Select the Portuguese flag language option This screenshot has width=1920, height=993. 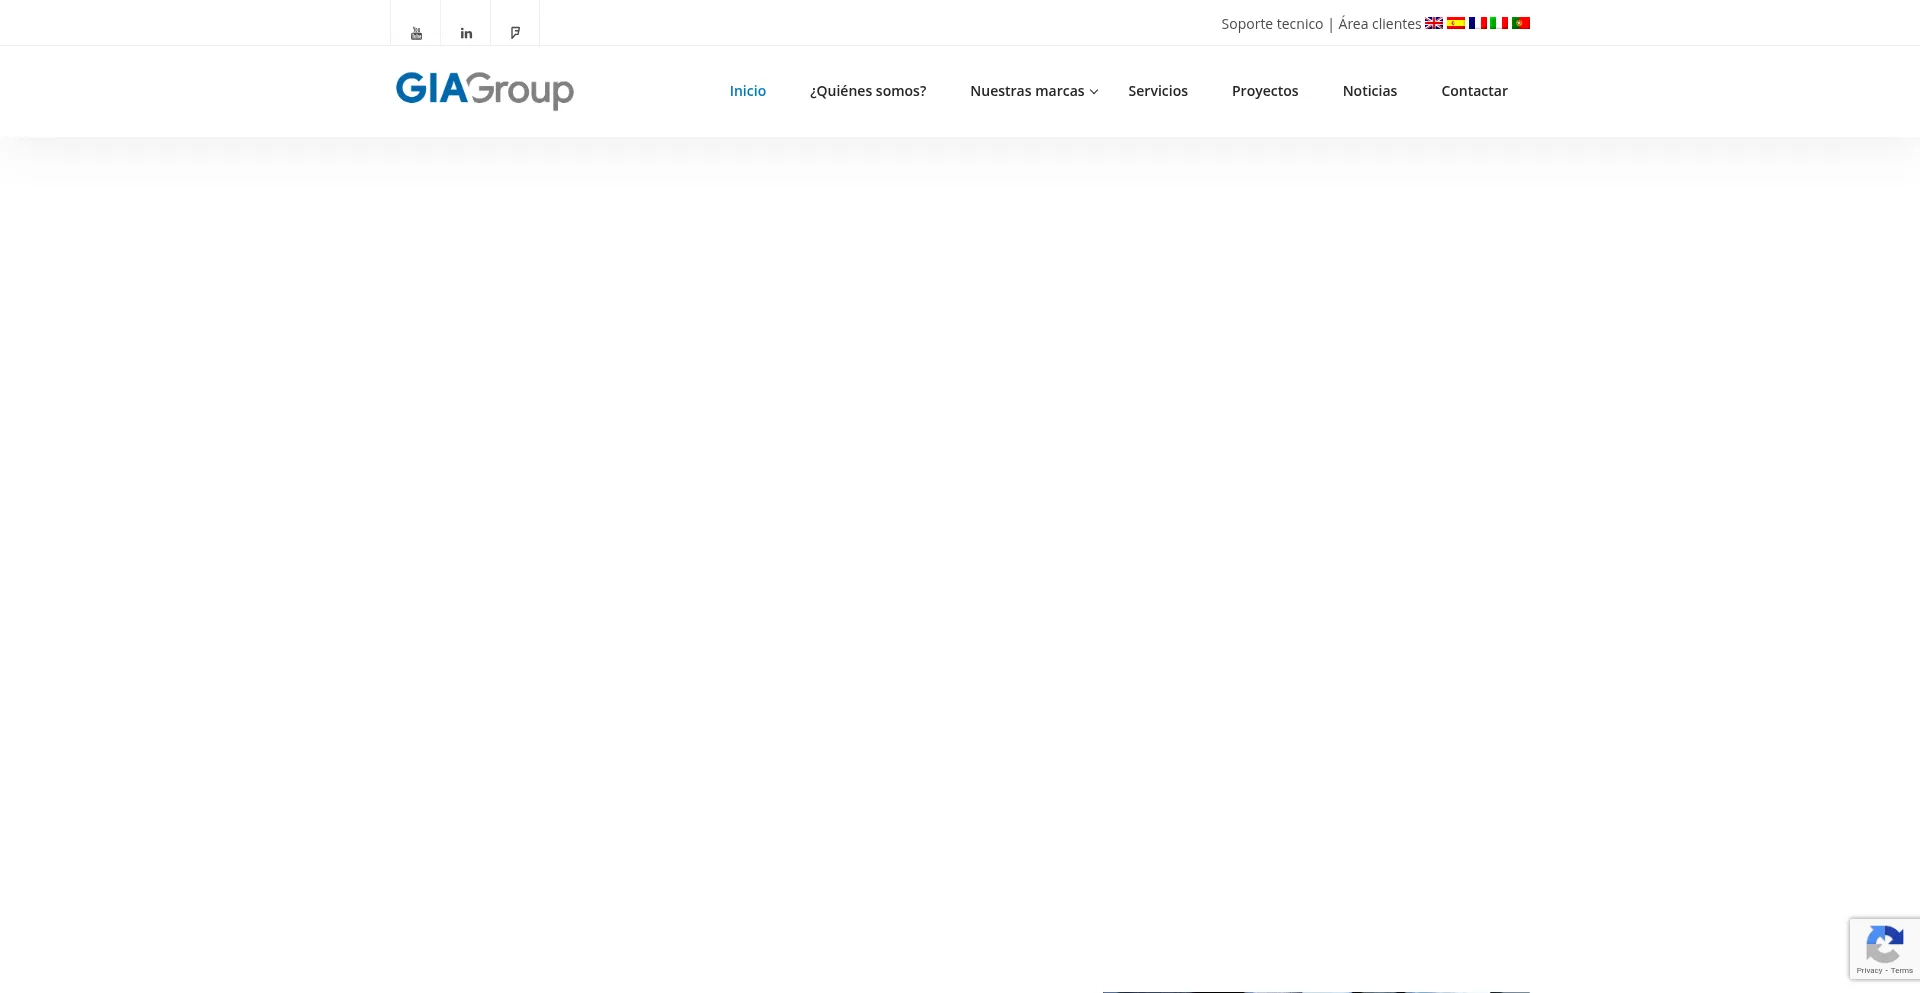1521,23
